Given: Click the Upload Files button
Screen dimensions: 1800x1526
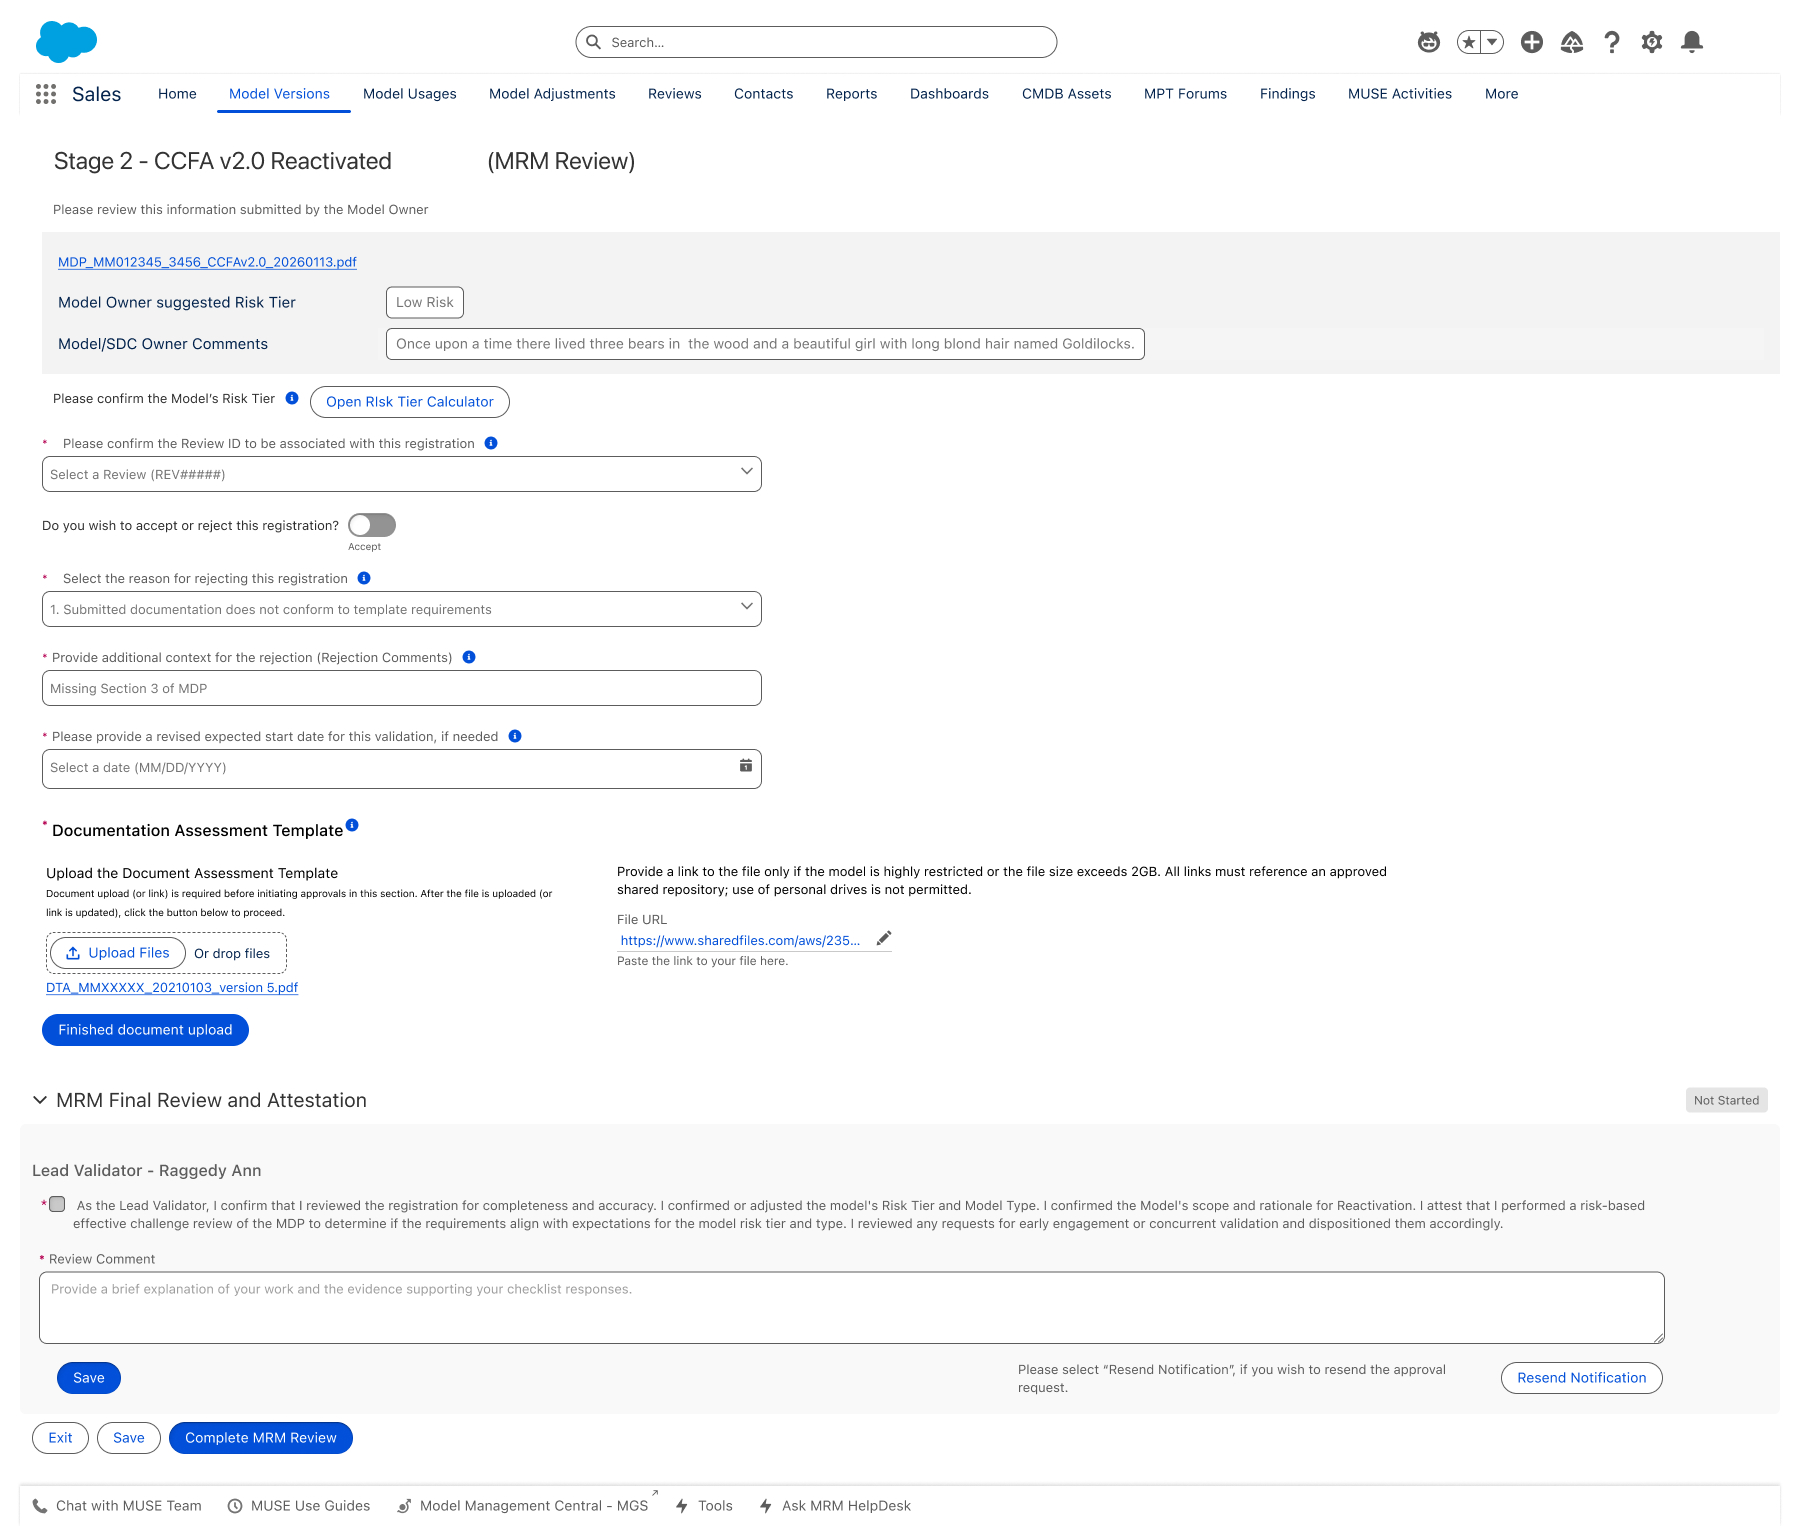Looking at the screenshot, I should [x=118, y=953].
